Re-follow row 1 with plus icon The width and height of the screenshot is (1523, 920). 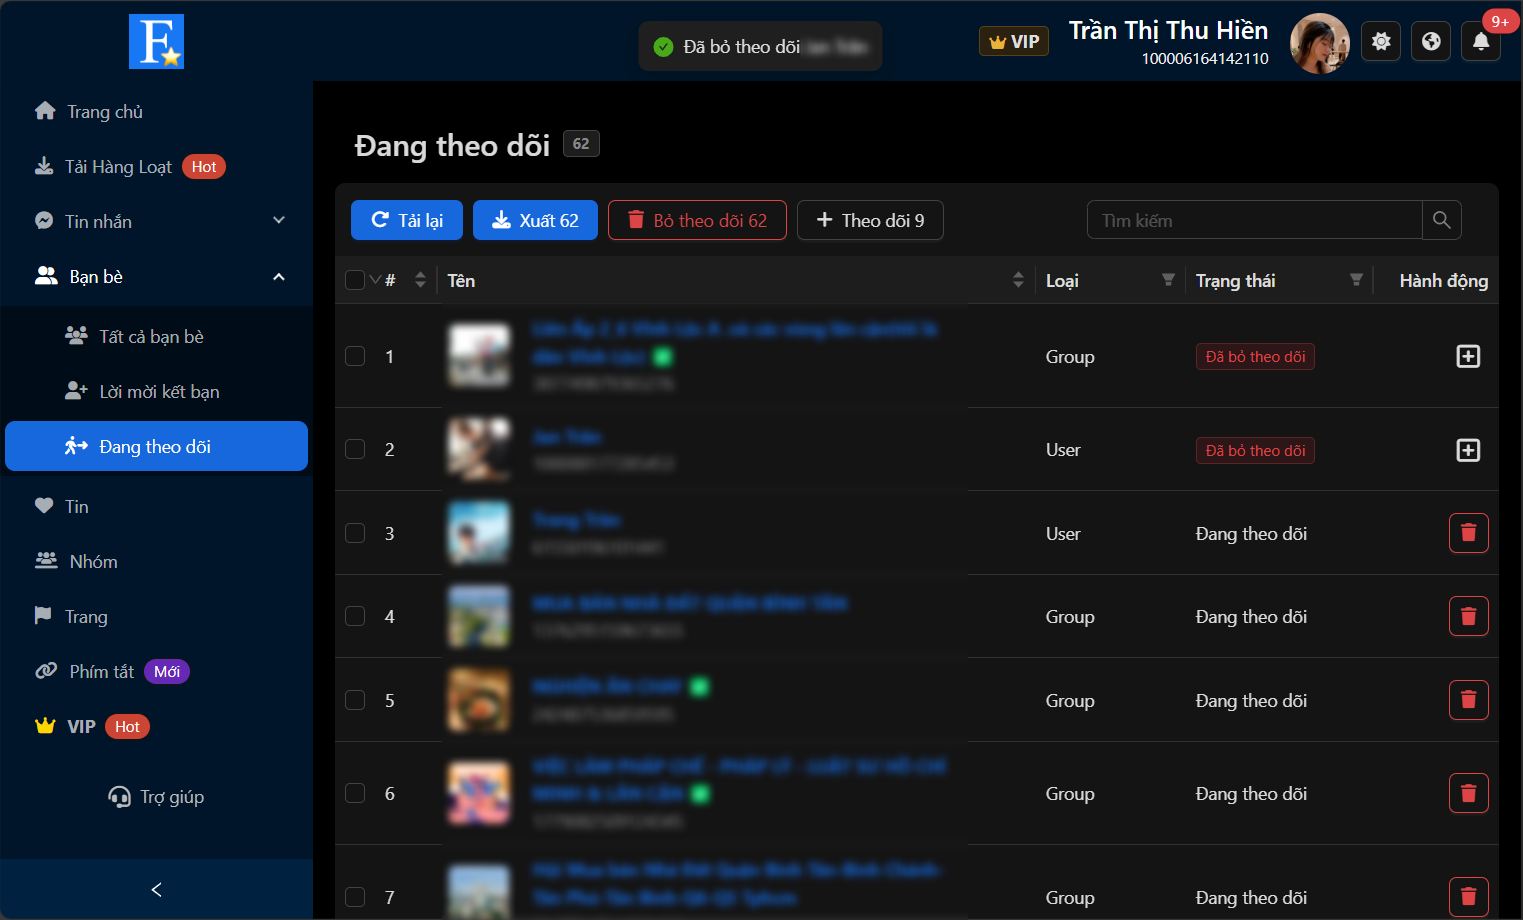tap(1468, 356)
